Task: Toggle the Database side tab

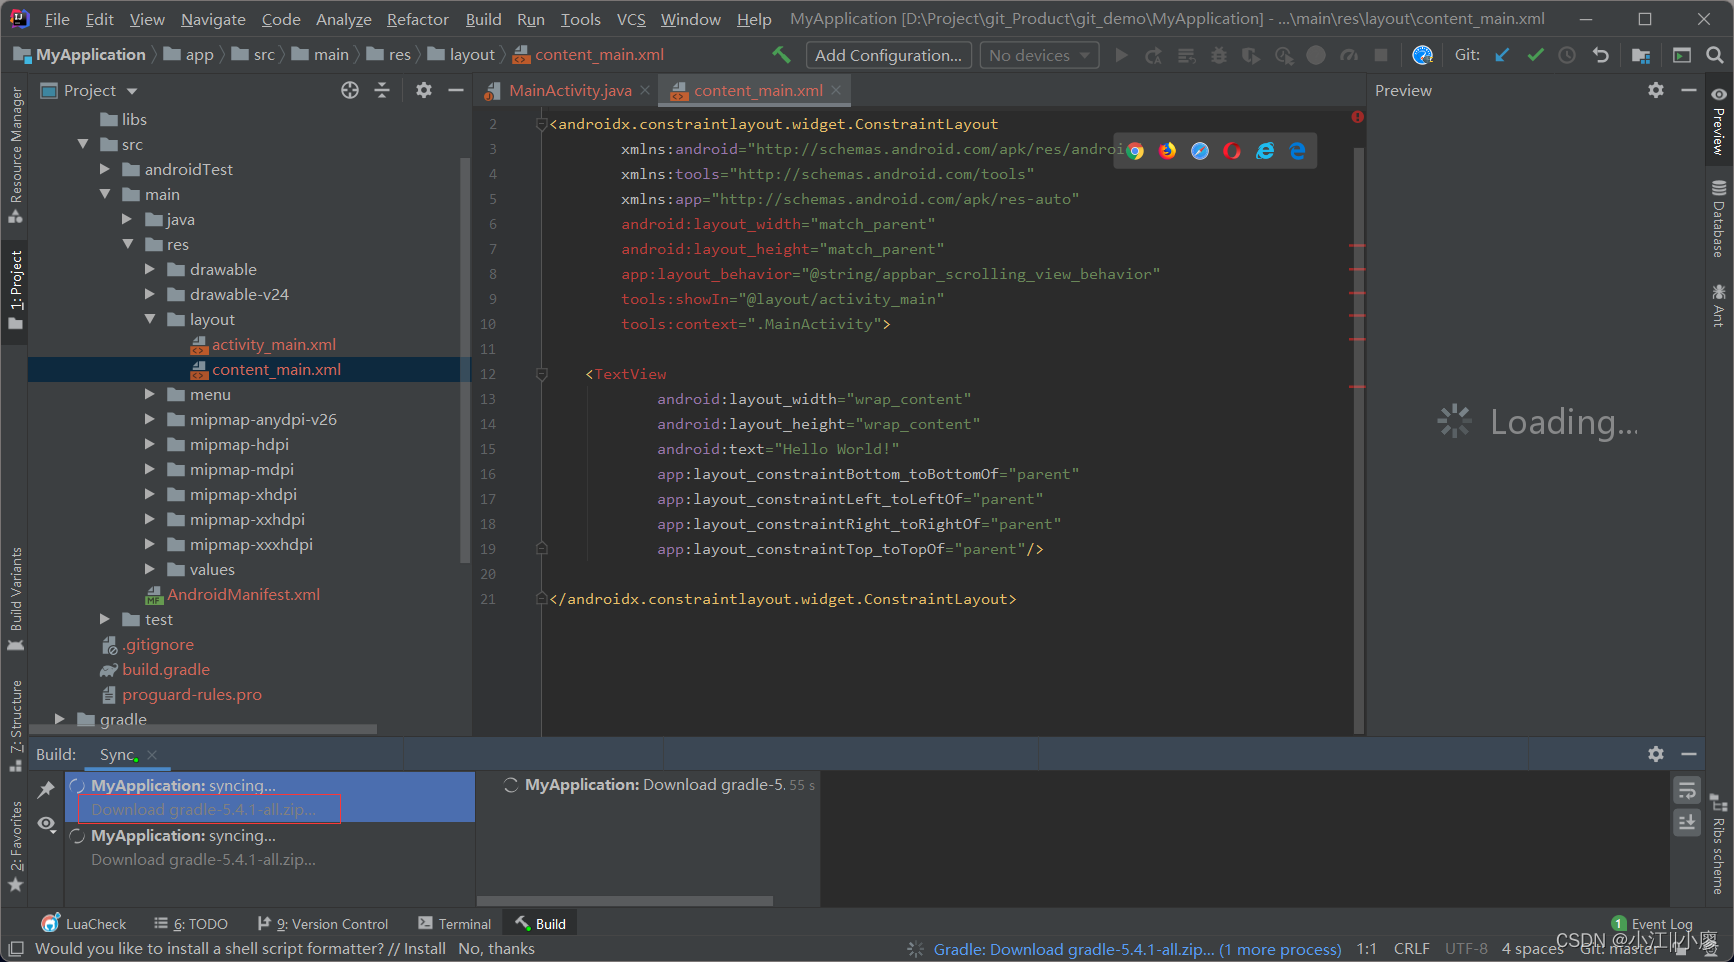Action: pos(1718,218)
